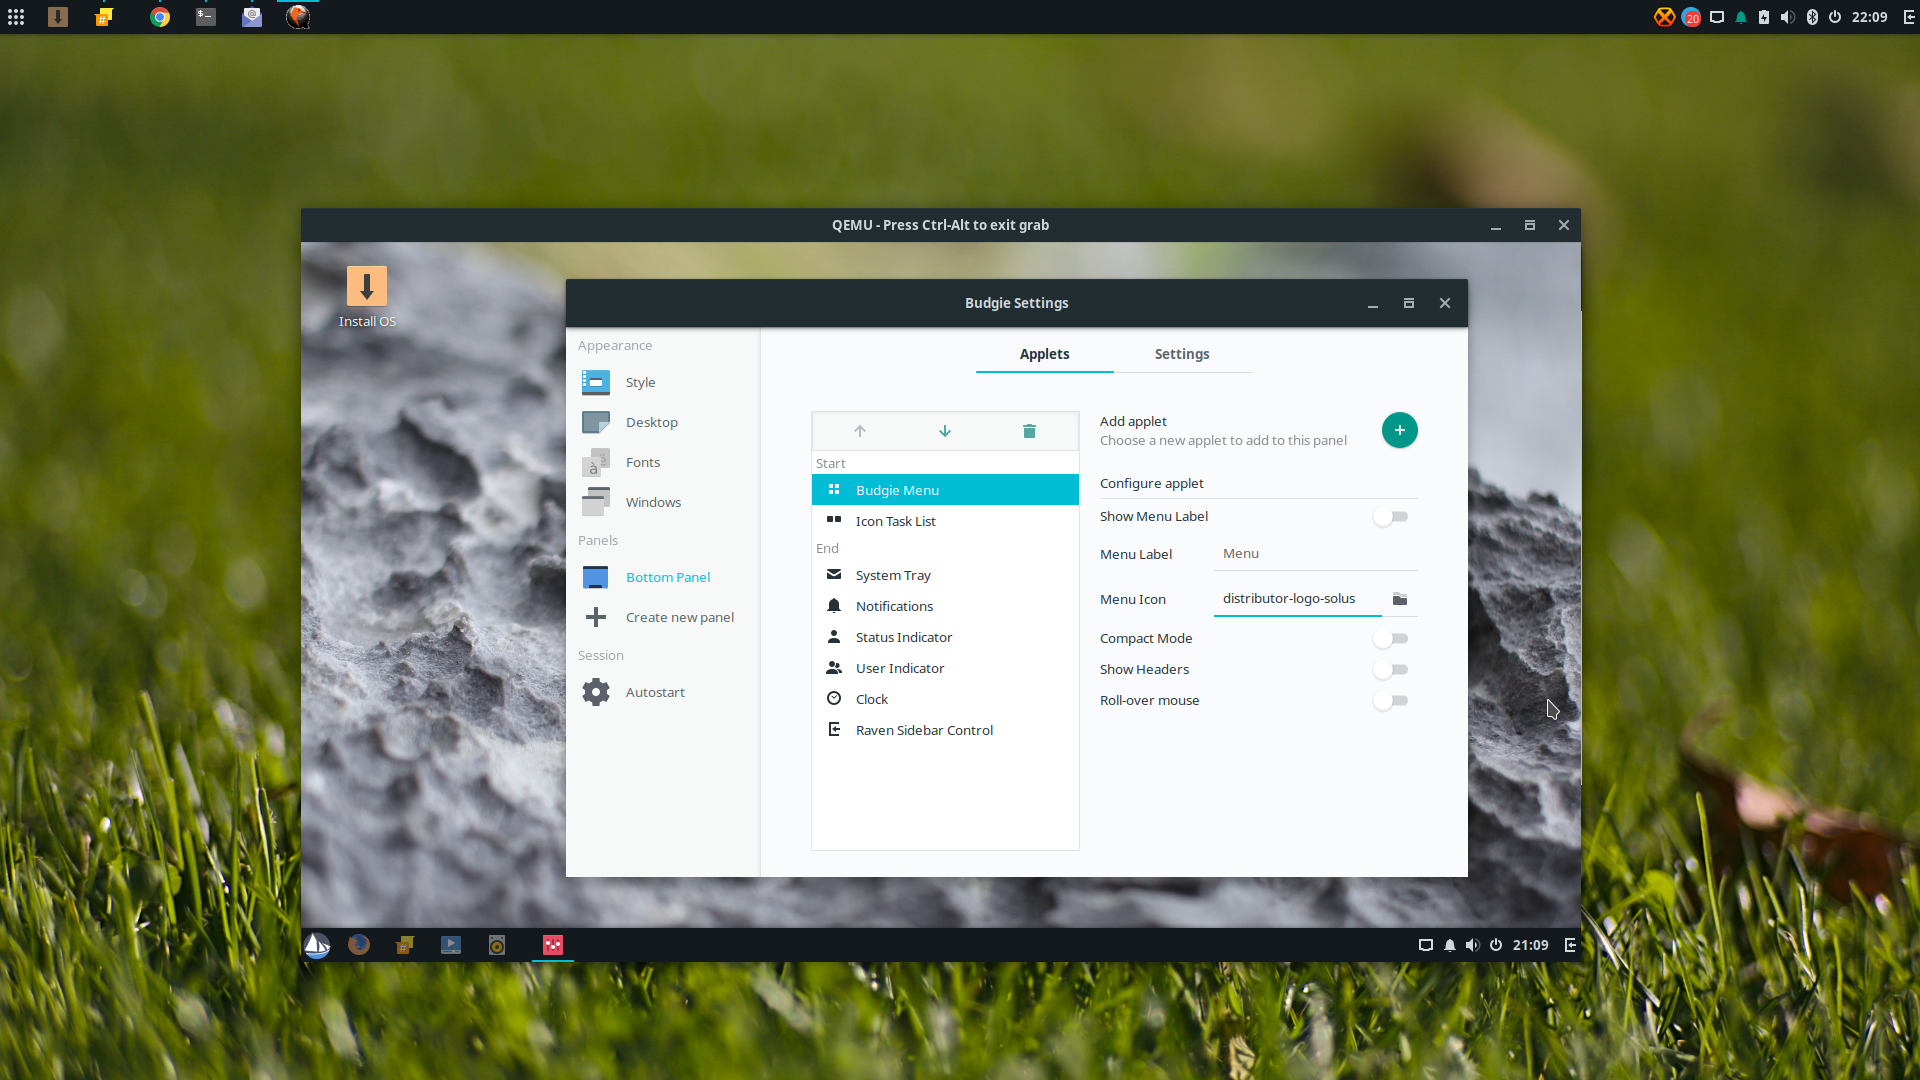Screen dimensions: 1920x1080
Task: Click the Style sidebar icon
Action: [x=596, y=382]
